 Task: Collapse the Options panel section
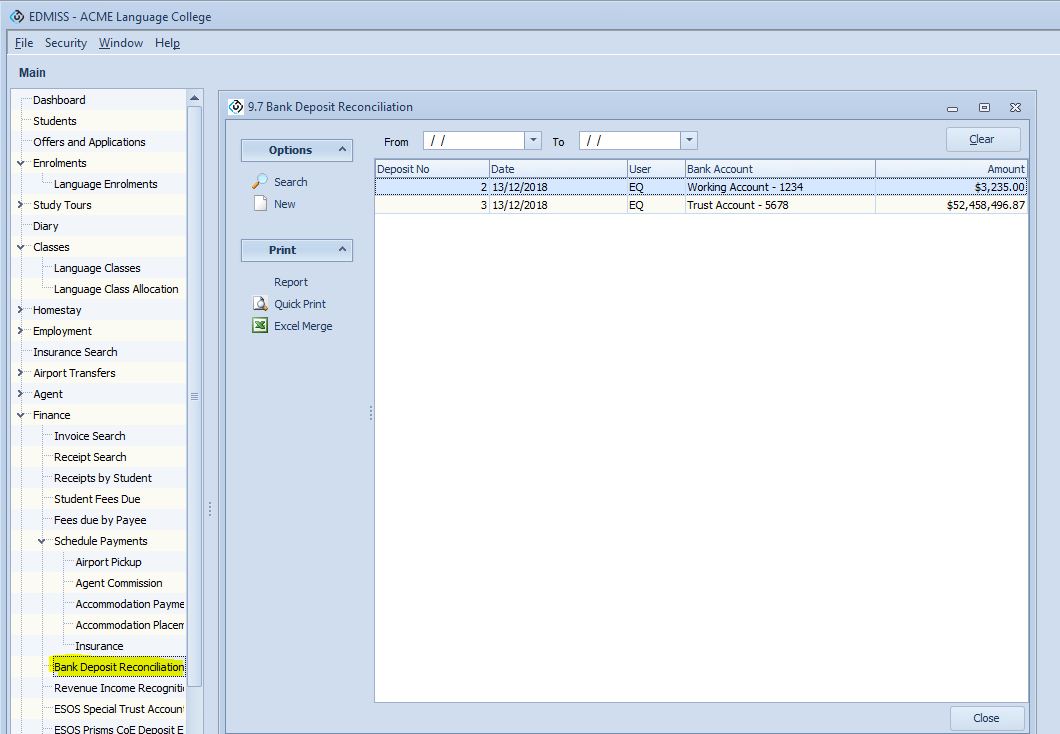click(x=342, y=150)
